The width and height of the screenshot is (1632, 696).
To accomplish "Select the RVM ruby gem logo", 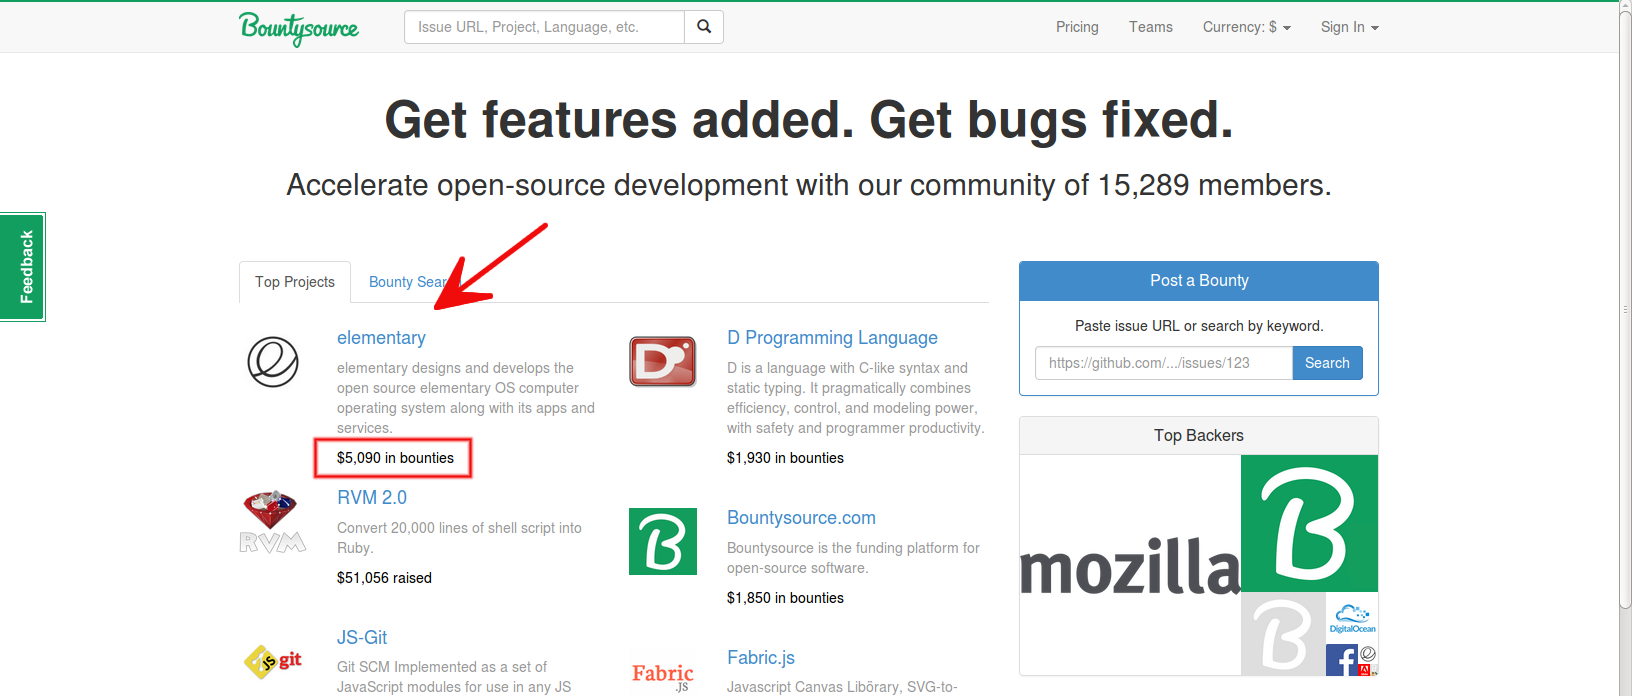I will 272,522.
